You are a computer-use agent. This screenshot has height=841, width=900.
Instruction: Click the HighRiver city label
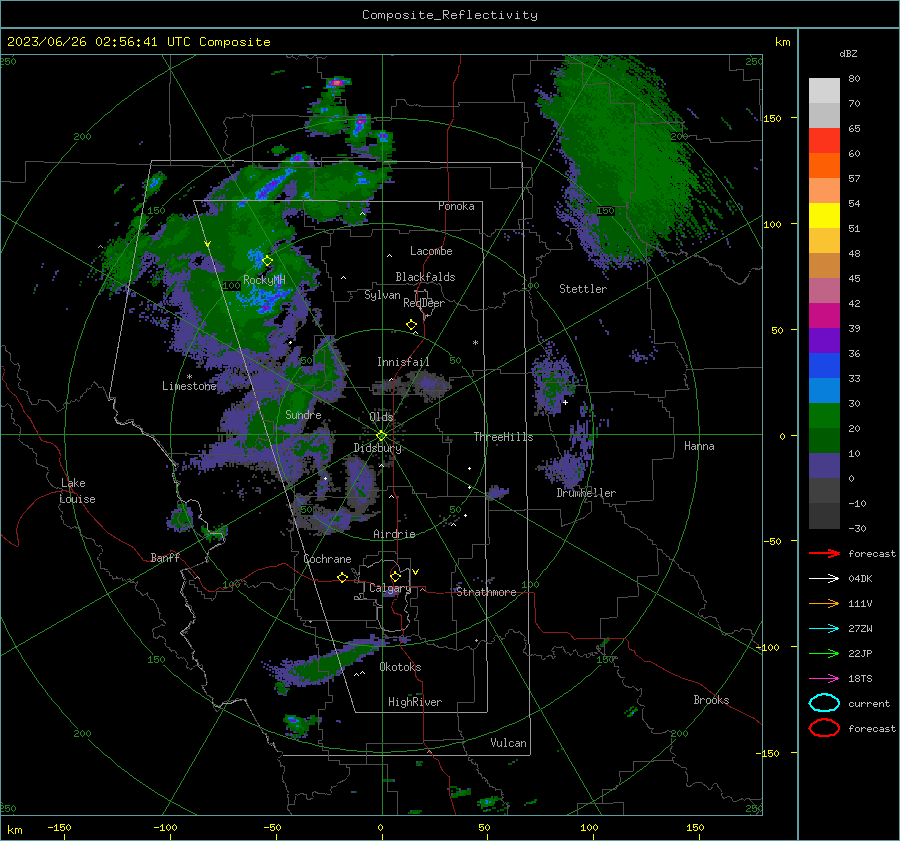pos(415,702)
